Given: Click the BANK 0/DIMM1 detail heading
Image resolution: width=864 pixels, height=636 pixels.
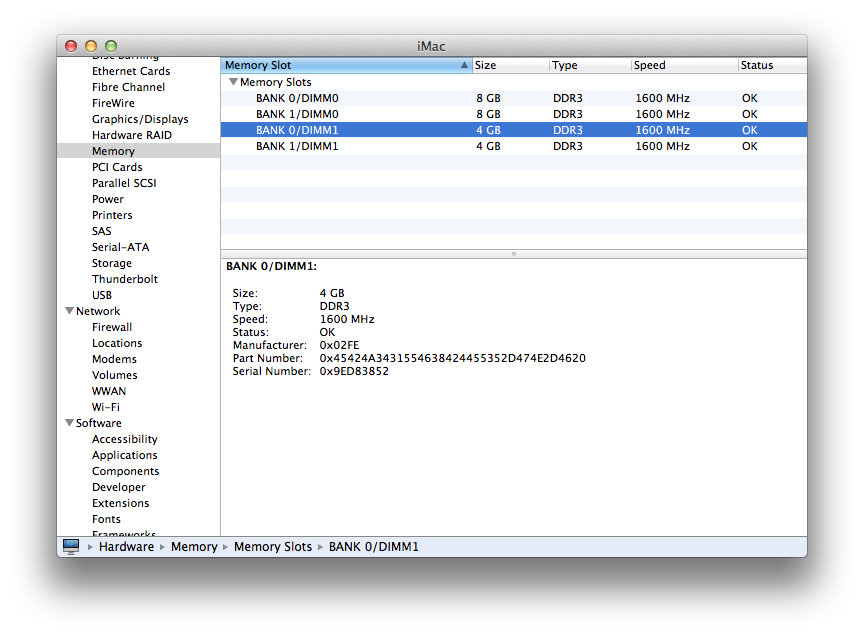Looking at the screenshot, I should (x=271, y=266).
